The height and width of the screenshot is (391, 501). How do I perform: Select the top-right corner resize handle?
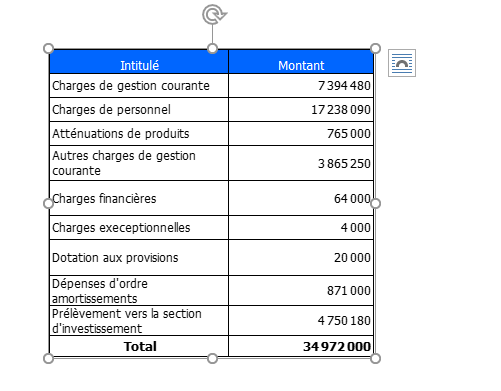pyautogui.click(x=375, y=48)
